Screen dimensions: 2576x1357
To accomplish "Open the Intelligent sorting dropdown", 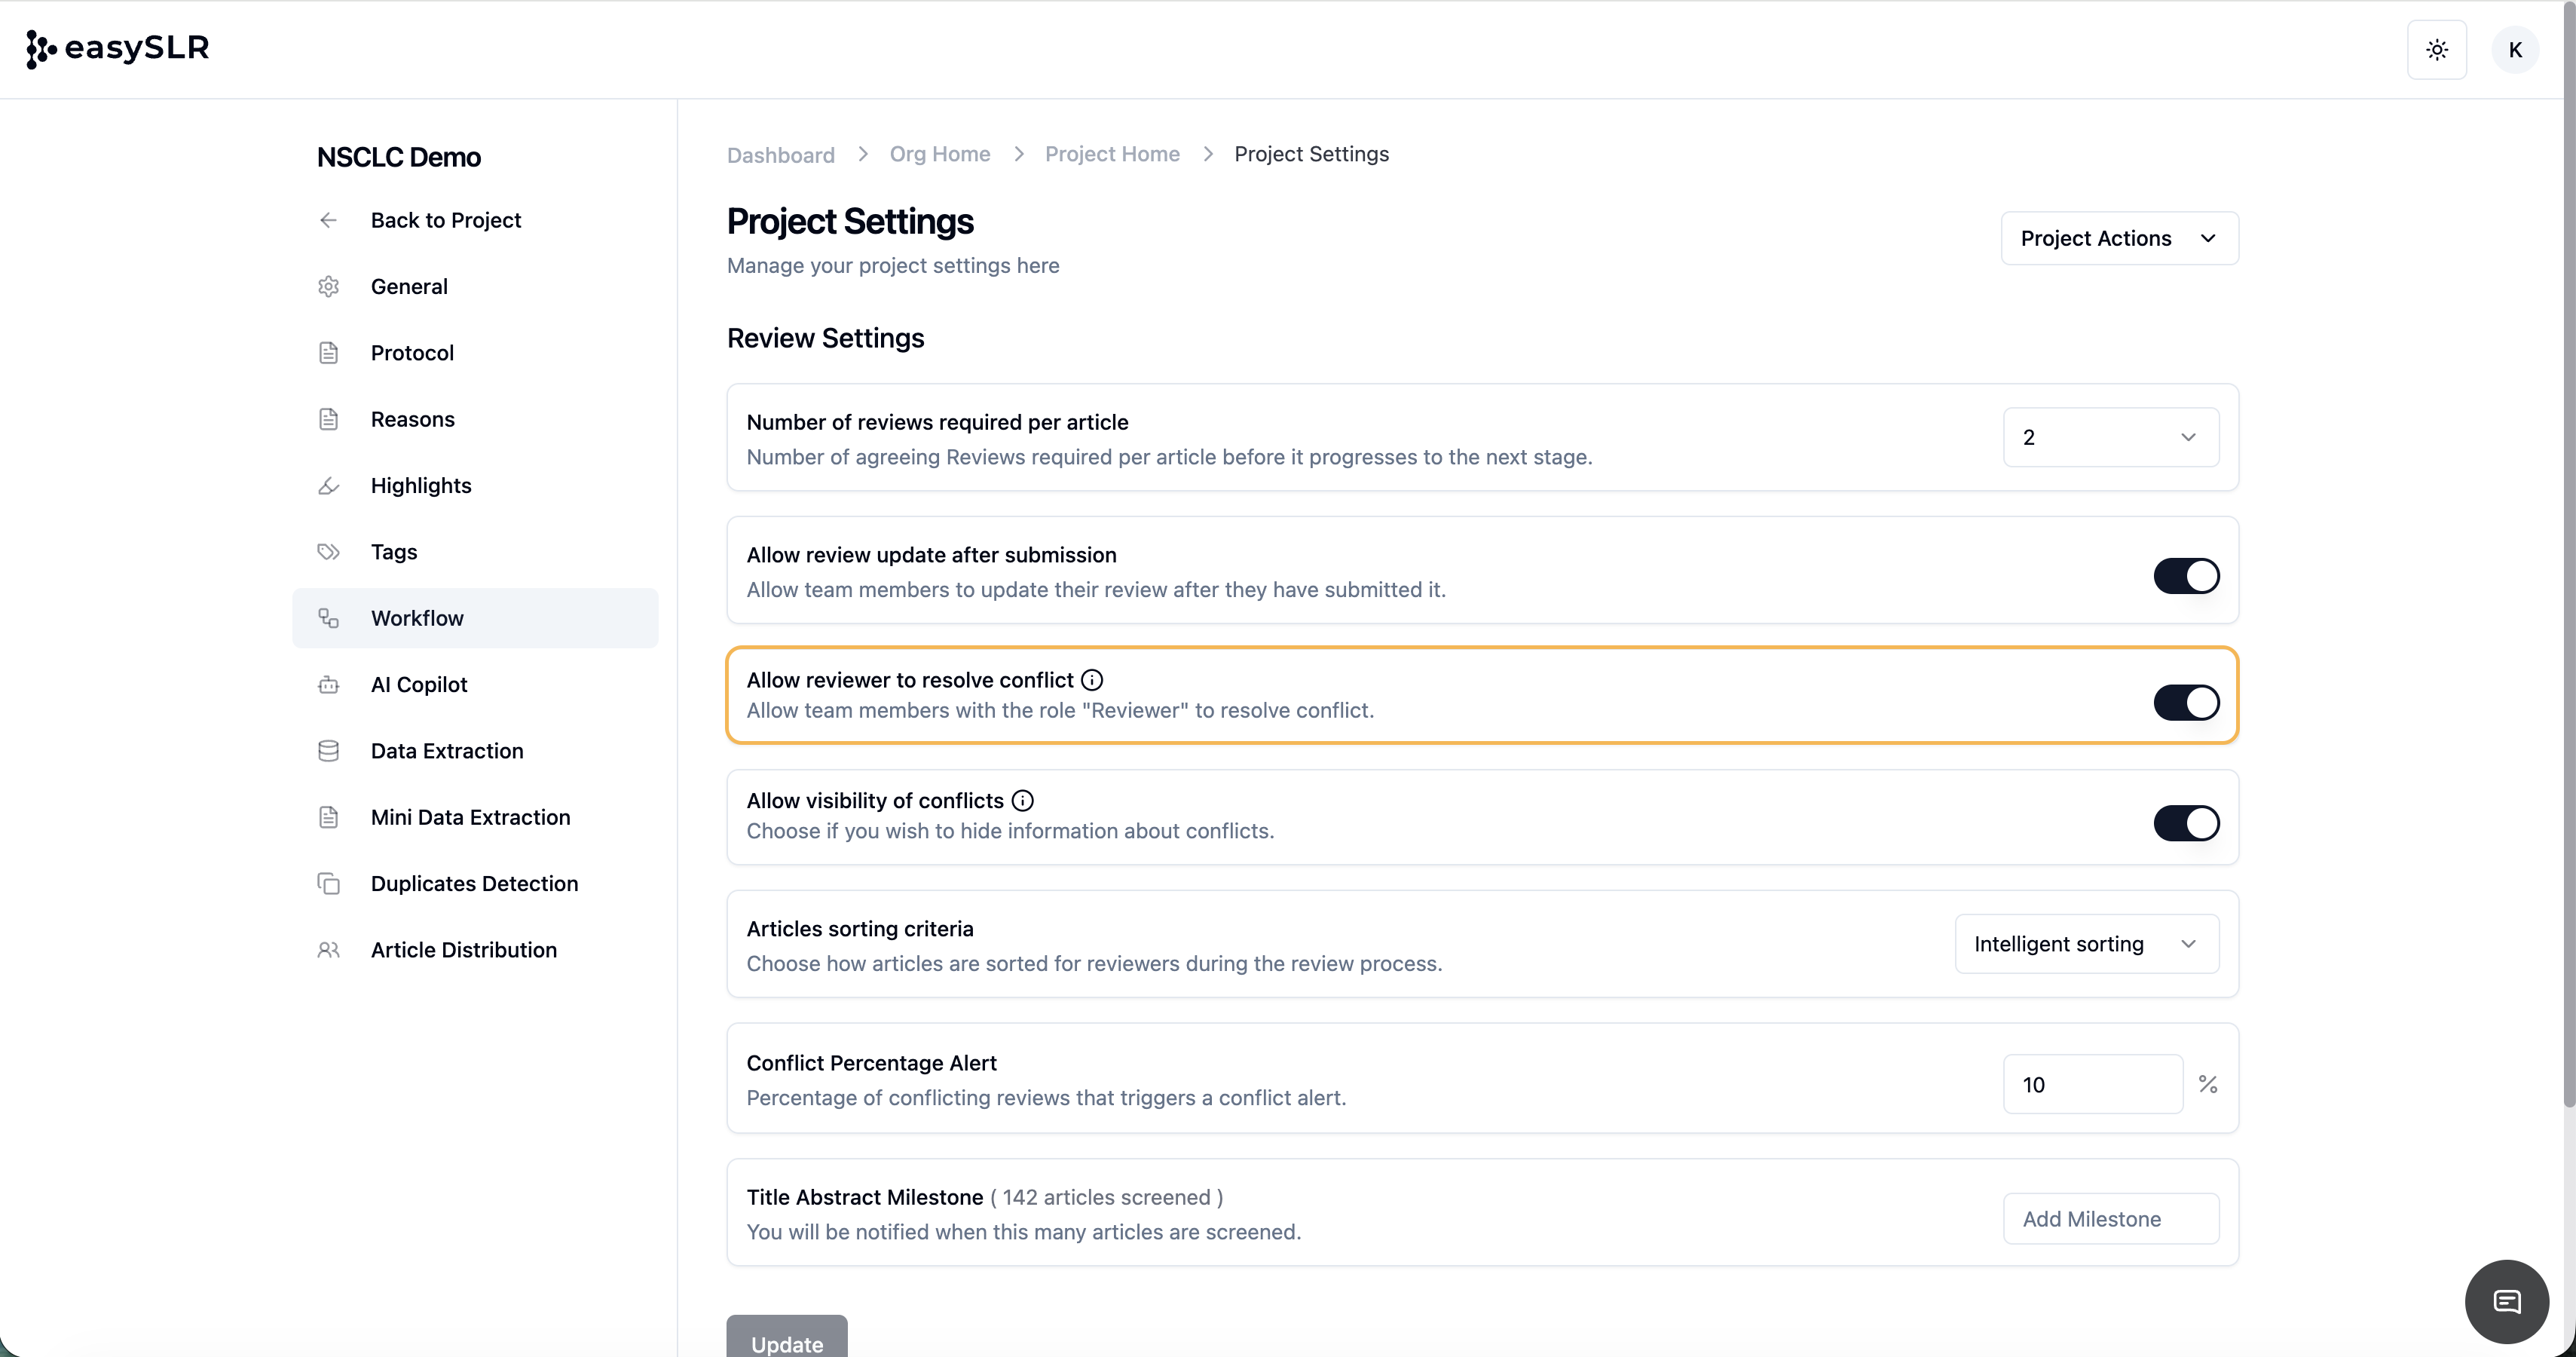I will 2086,944.
